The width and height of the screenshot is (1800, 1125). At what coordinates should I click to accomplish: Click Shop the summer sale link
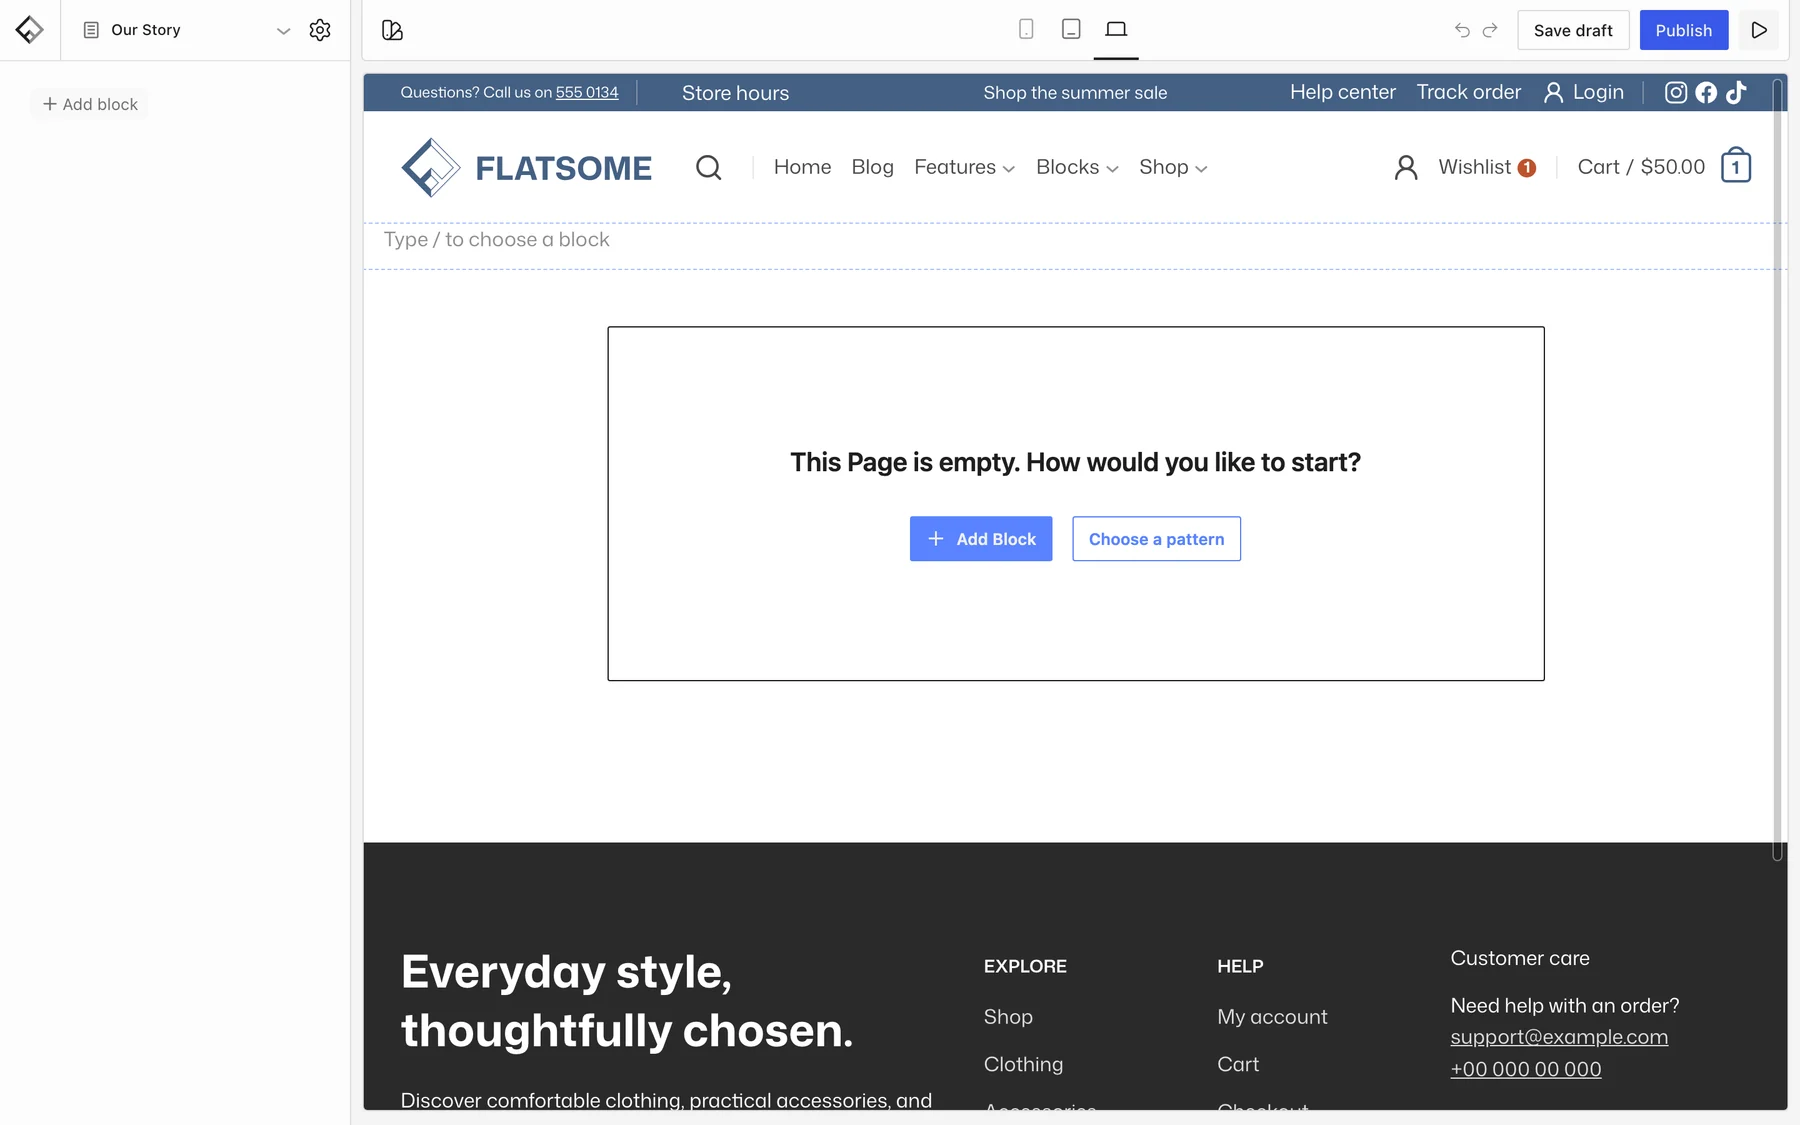pyautogui.click(x=1075, y=92)
